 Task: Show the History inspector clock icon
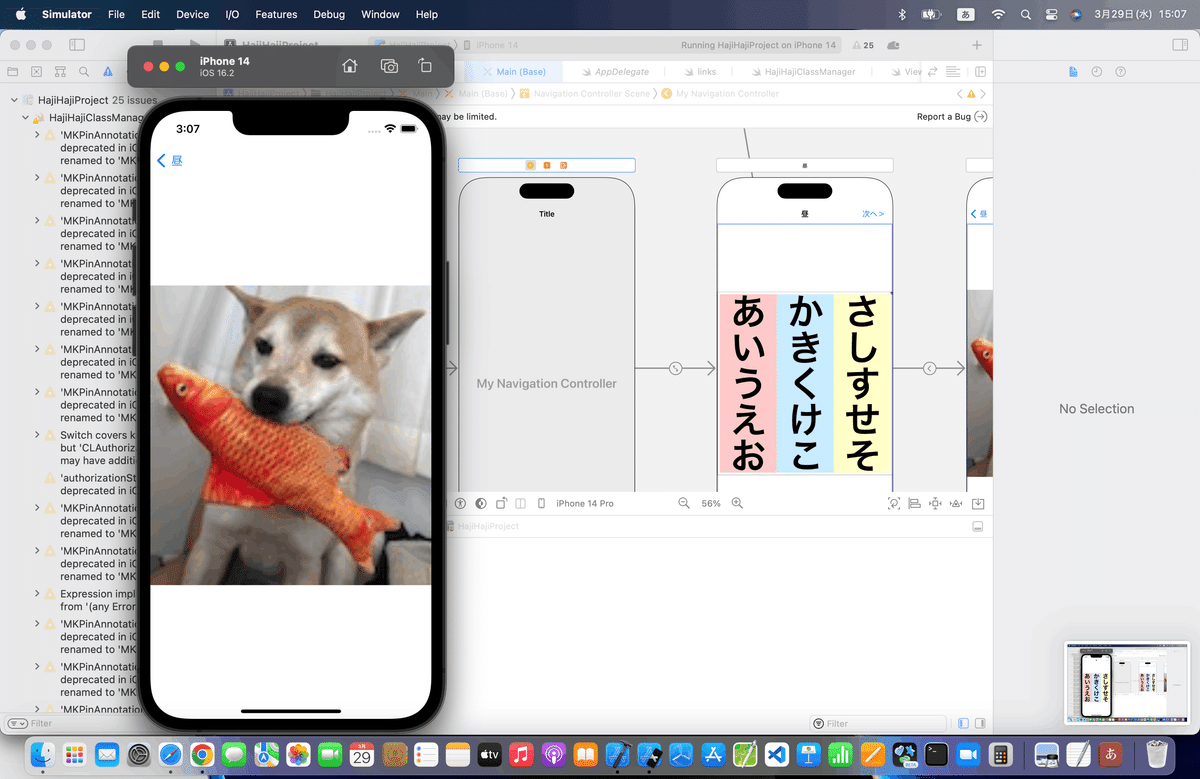click(1097, 72)
